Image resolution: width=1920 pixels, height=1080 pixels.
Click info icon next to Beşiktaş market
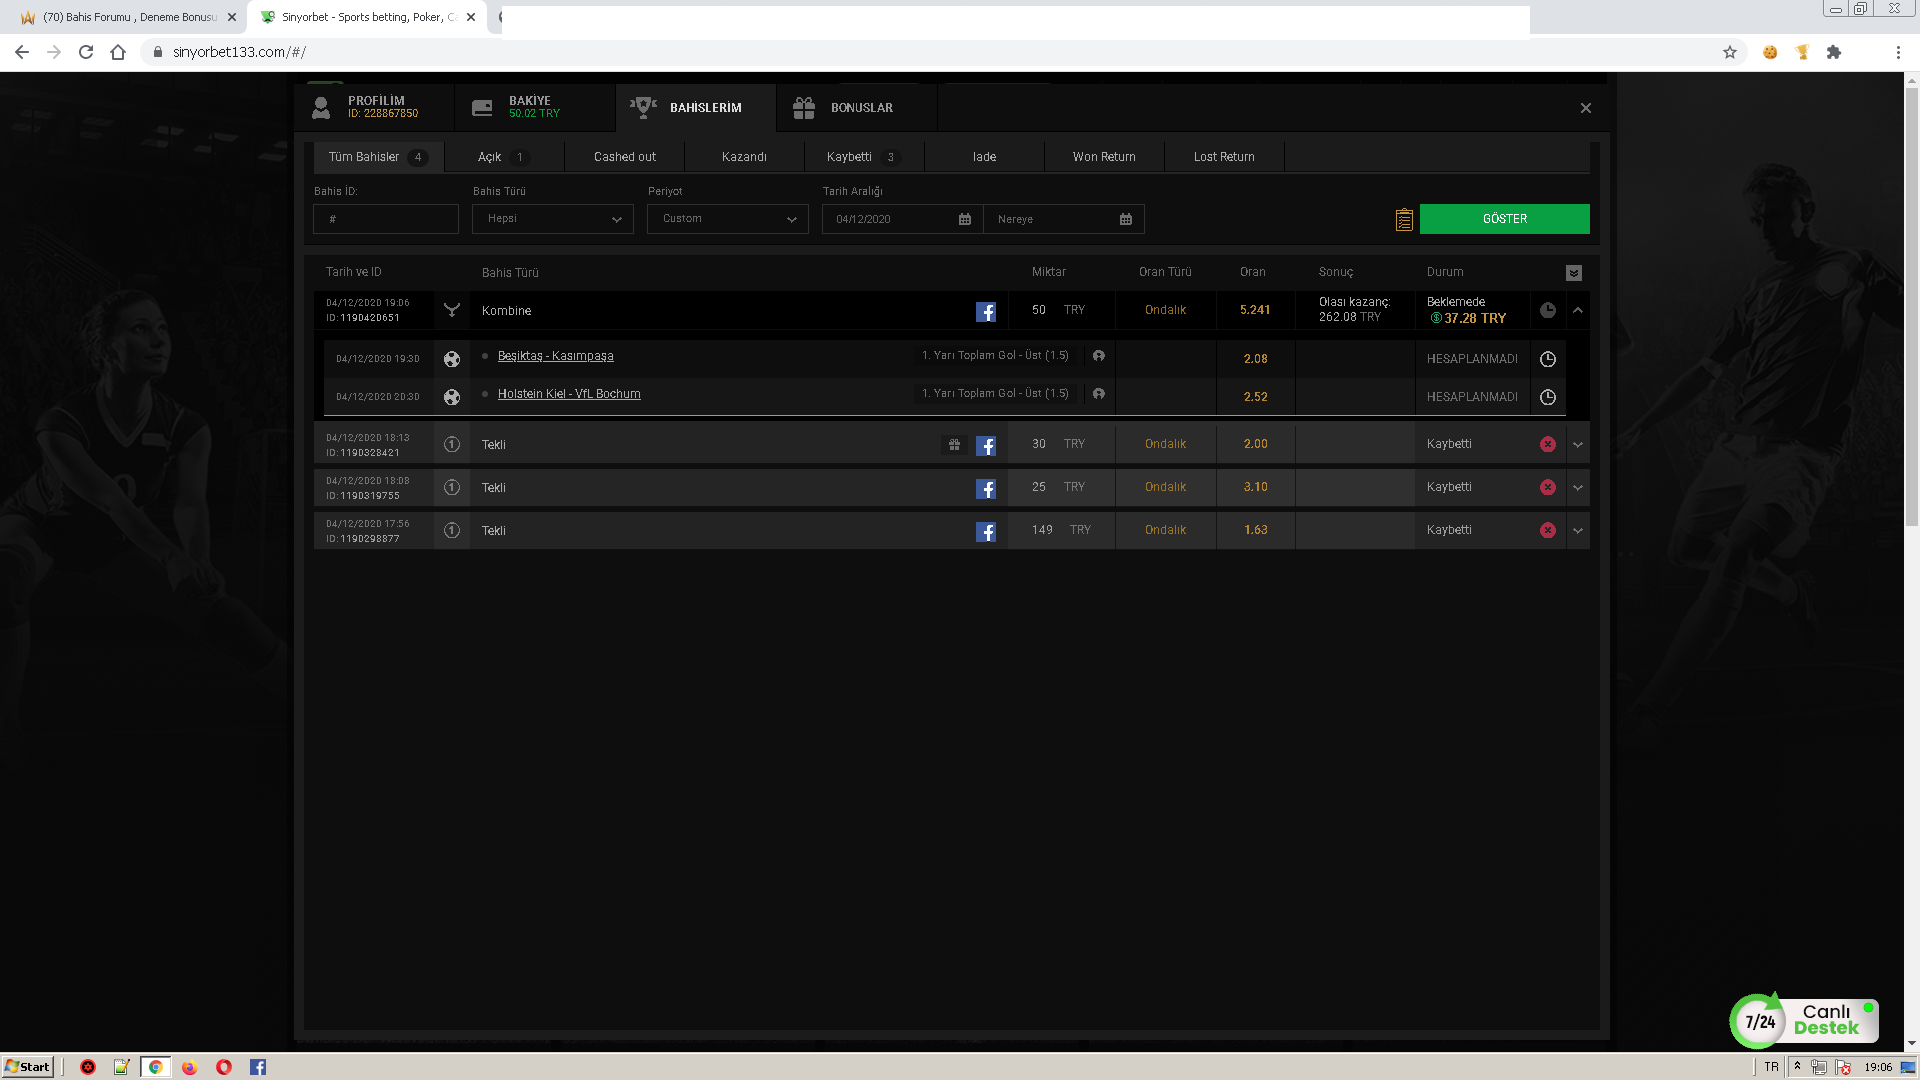tap(1098, 355)
